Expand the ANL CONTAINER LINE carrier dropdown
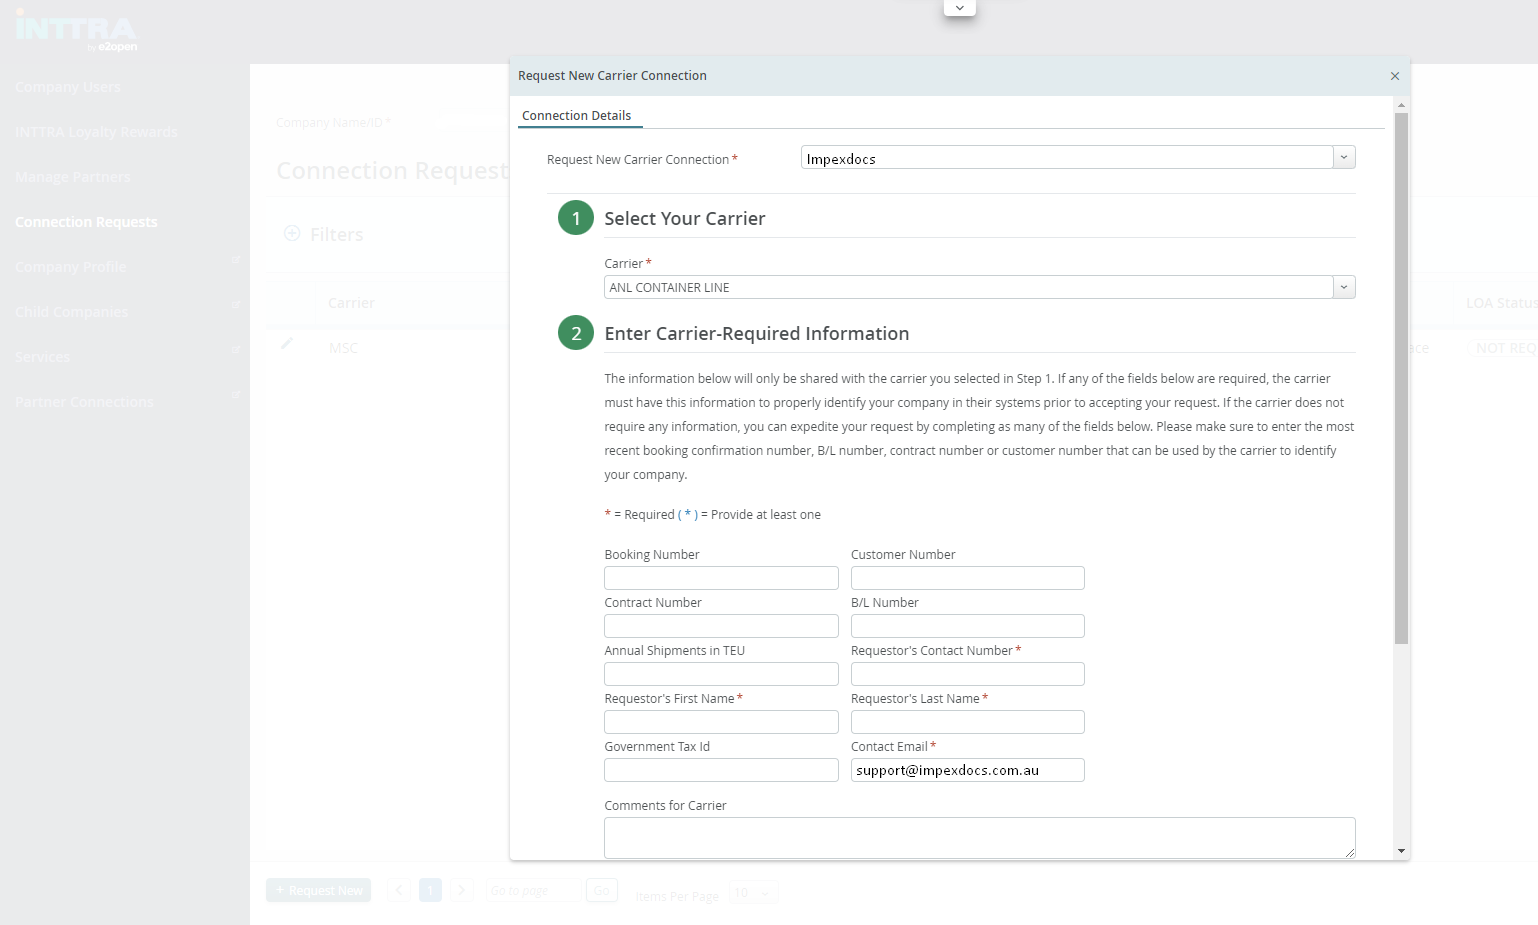Viewport: 1538px width, 925px height. coord(1344,287)
